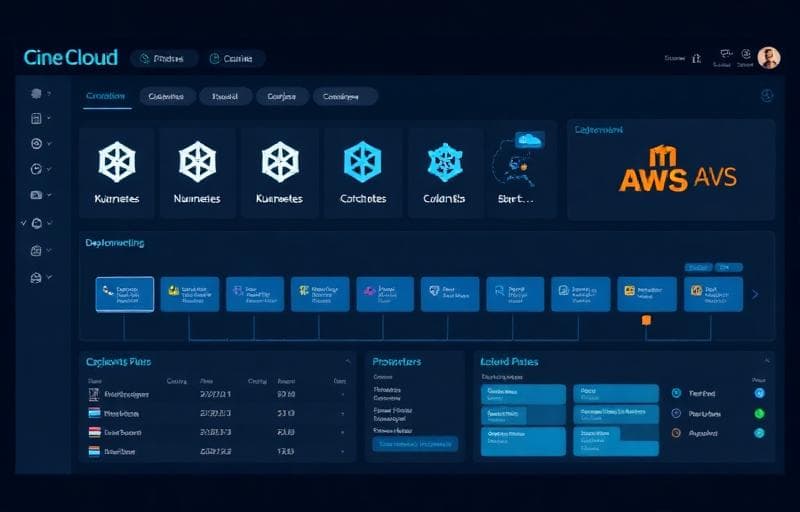Image resolution: width=800 pixels, height=512 pixels.
Task: Click the first small pill above pipeline
Action: [698, 267]
